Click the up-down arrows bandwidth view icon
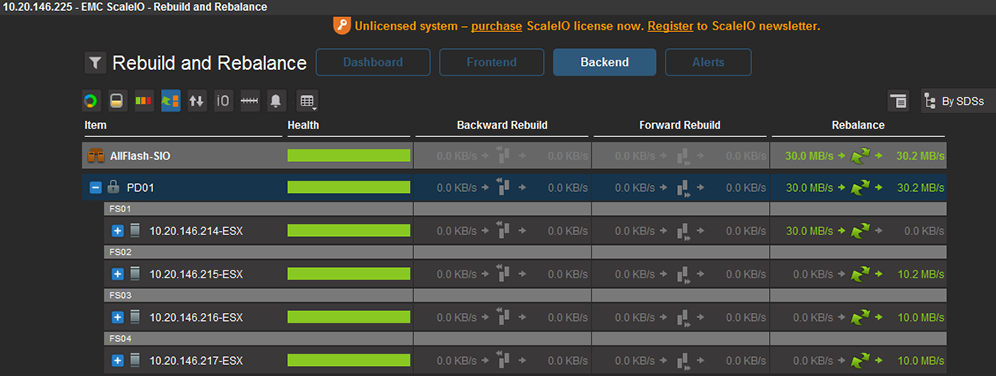 coord(197,100)
